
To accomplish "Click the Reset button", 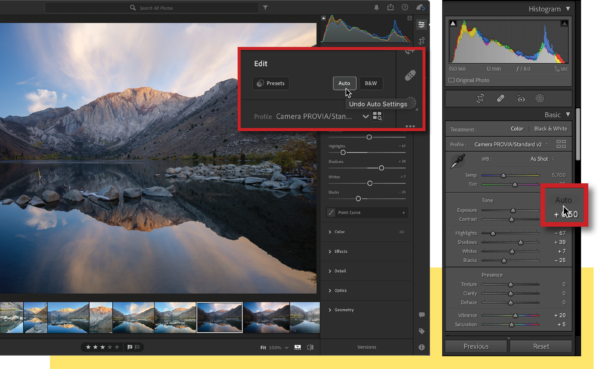I will click(541, 346).
